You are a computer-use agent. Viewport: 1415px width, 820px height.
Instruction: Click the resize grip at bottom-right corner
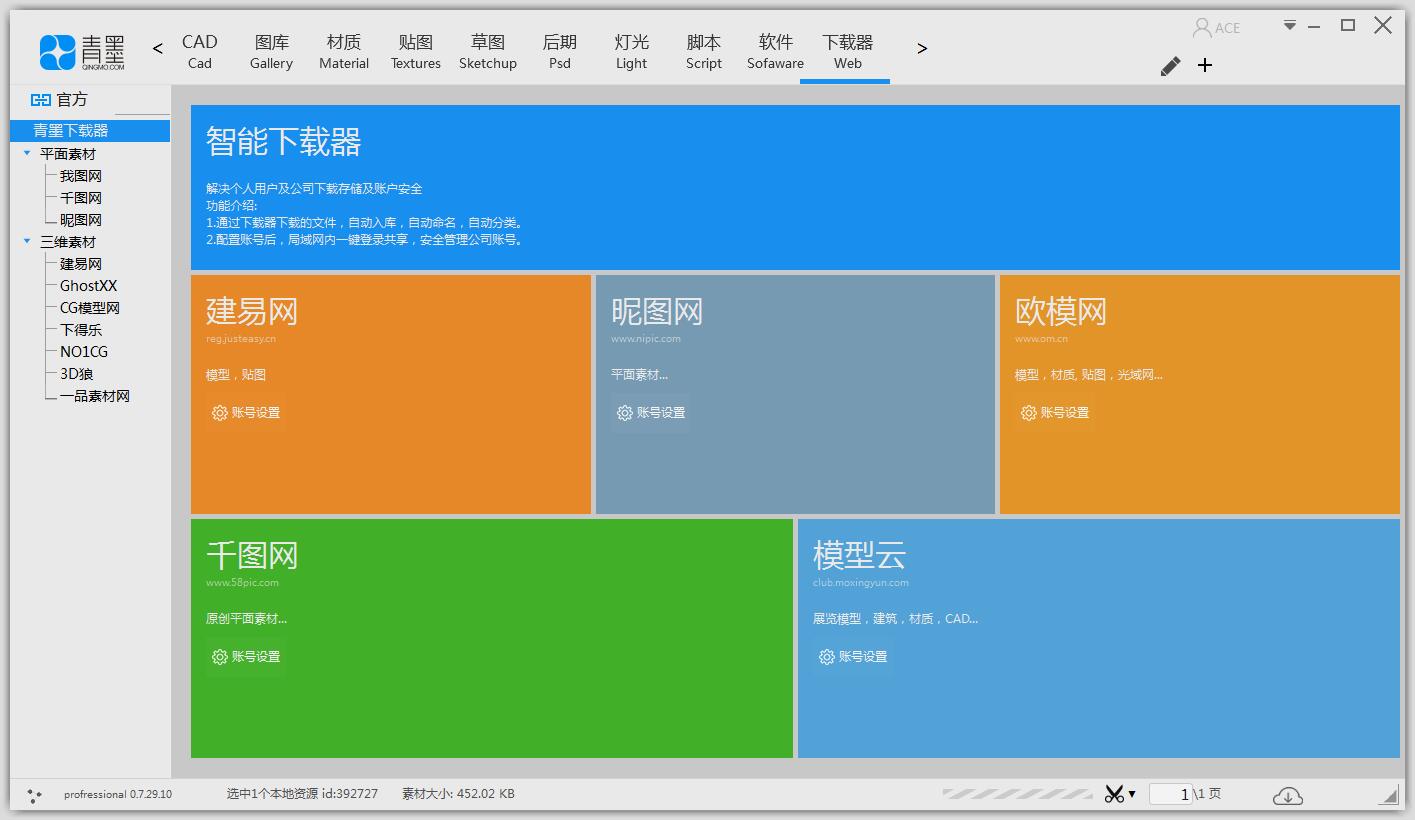click(1389, 796)
